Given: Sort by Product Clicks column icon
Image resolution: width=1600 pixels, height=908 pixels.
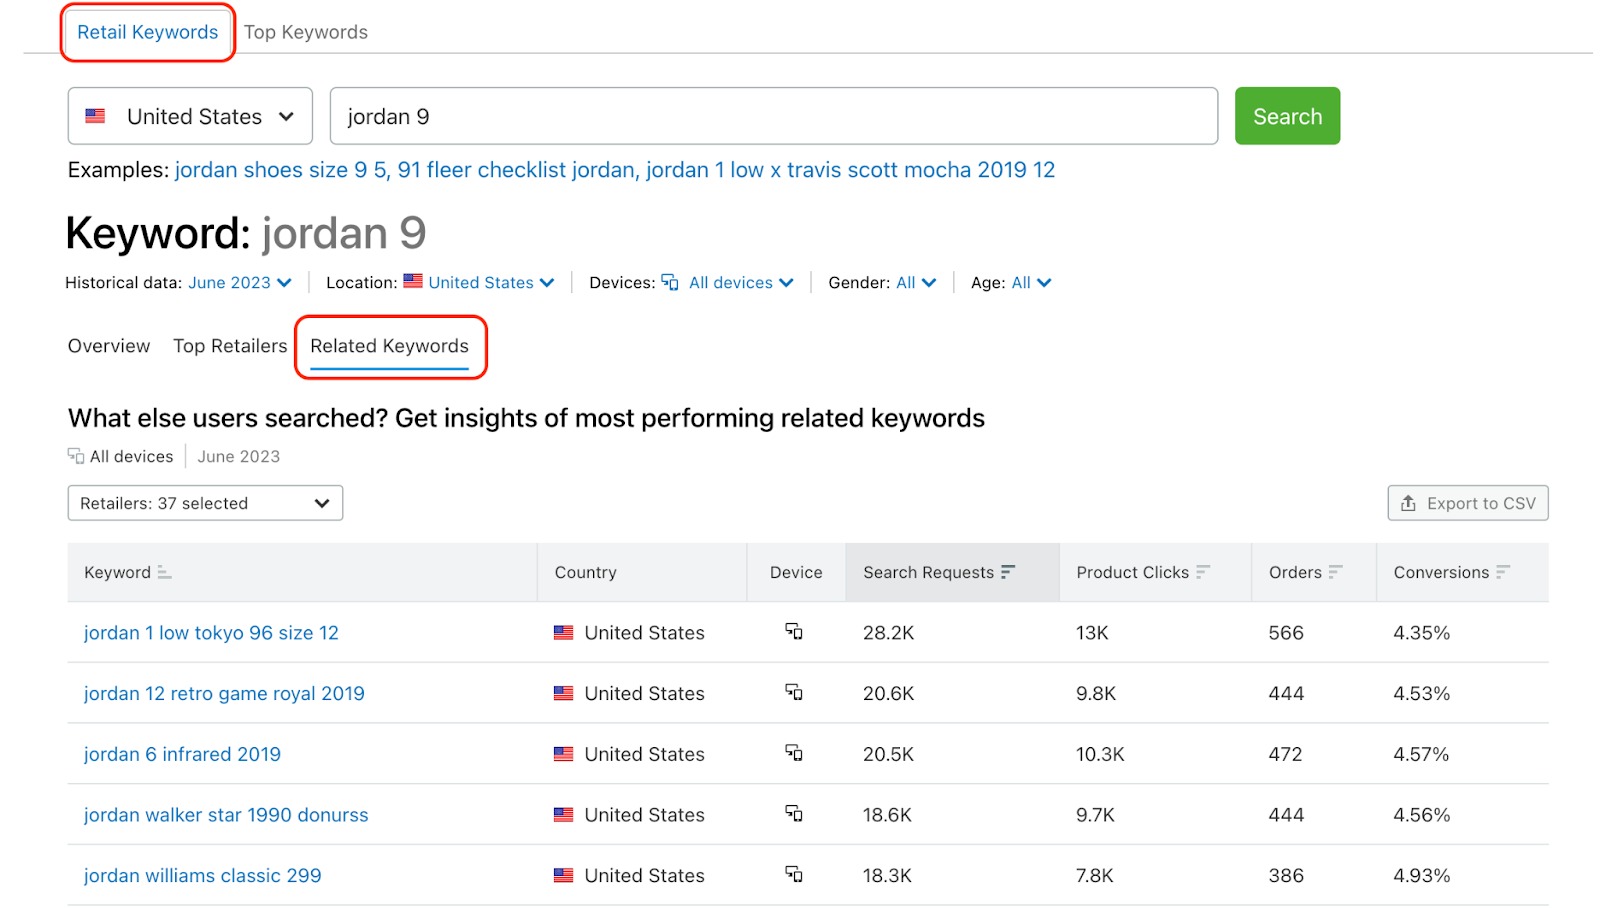Looking at the screenshot, I should pyautogui.click(x=1203, y=572).
